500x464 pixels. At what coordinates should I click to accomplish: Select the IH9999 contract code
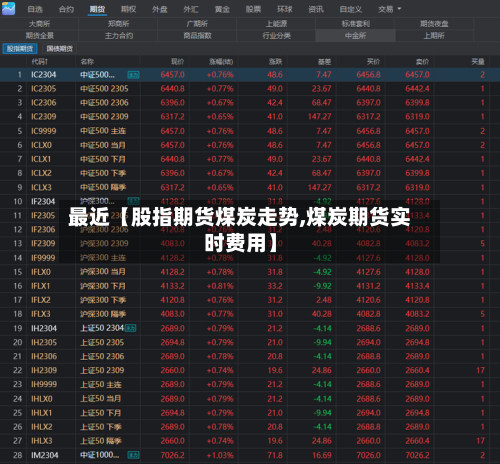click(44, 384)
